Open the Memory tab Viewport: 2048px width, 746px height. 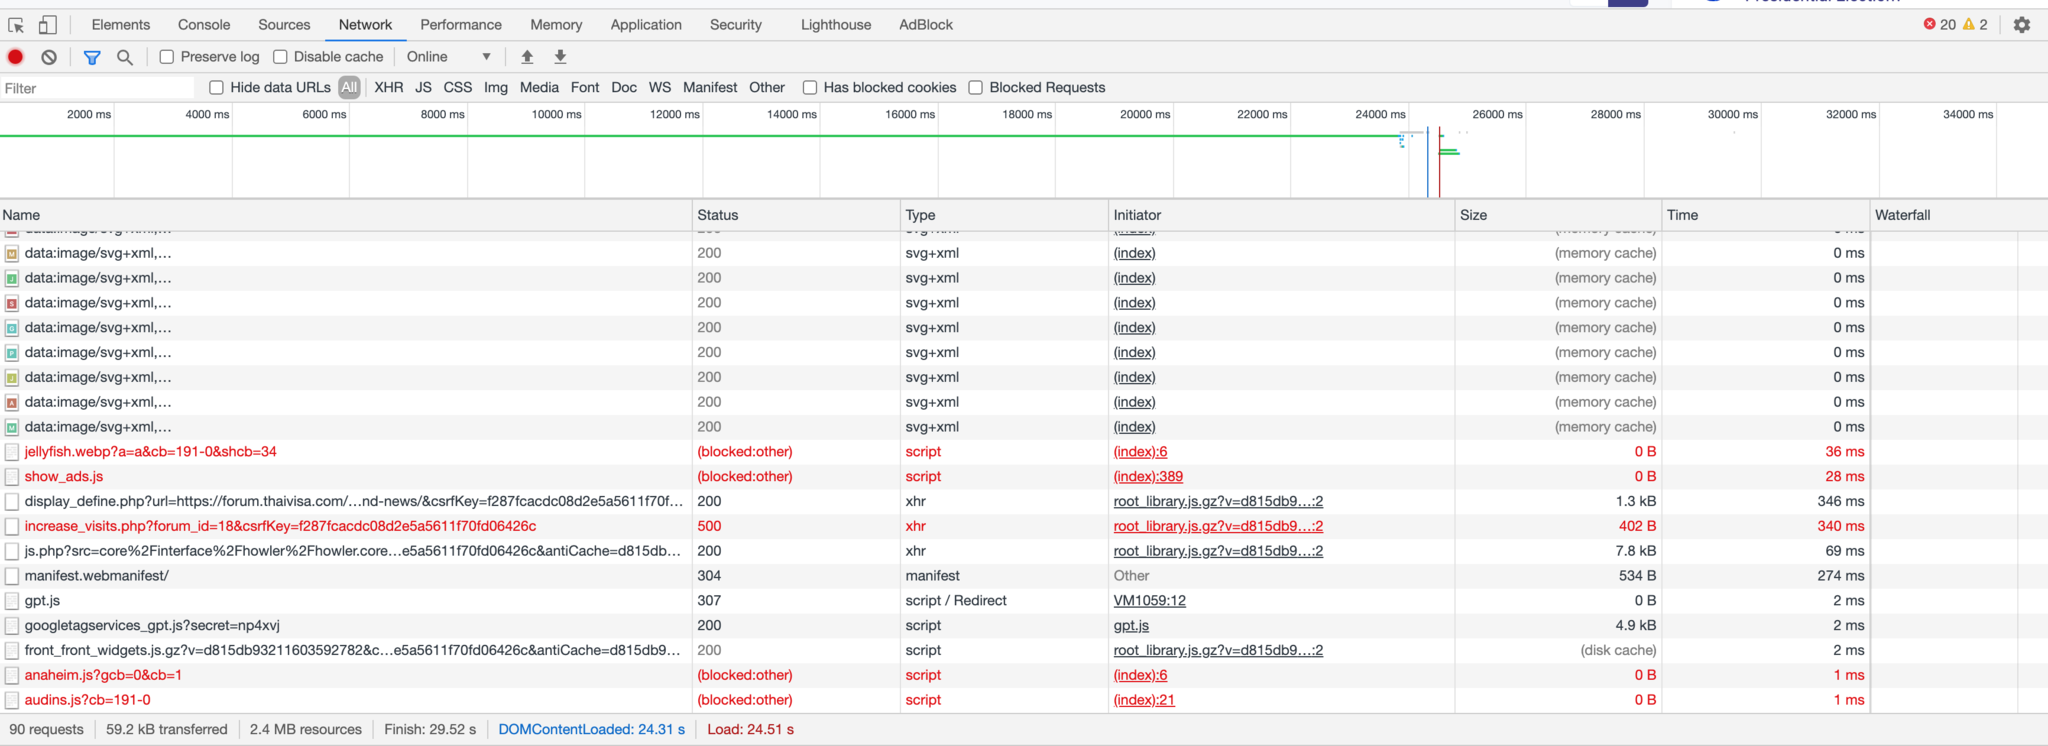[x=556, y=25]
